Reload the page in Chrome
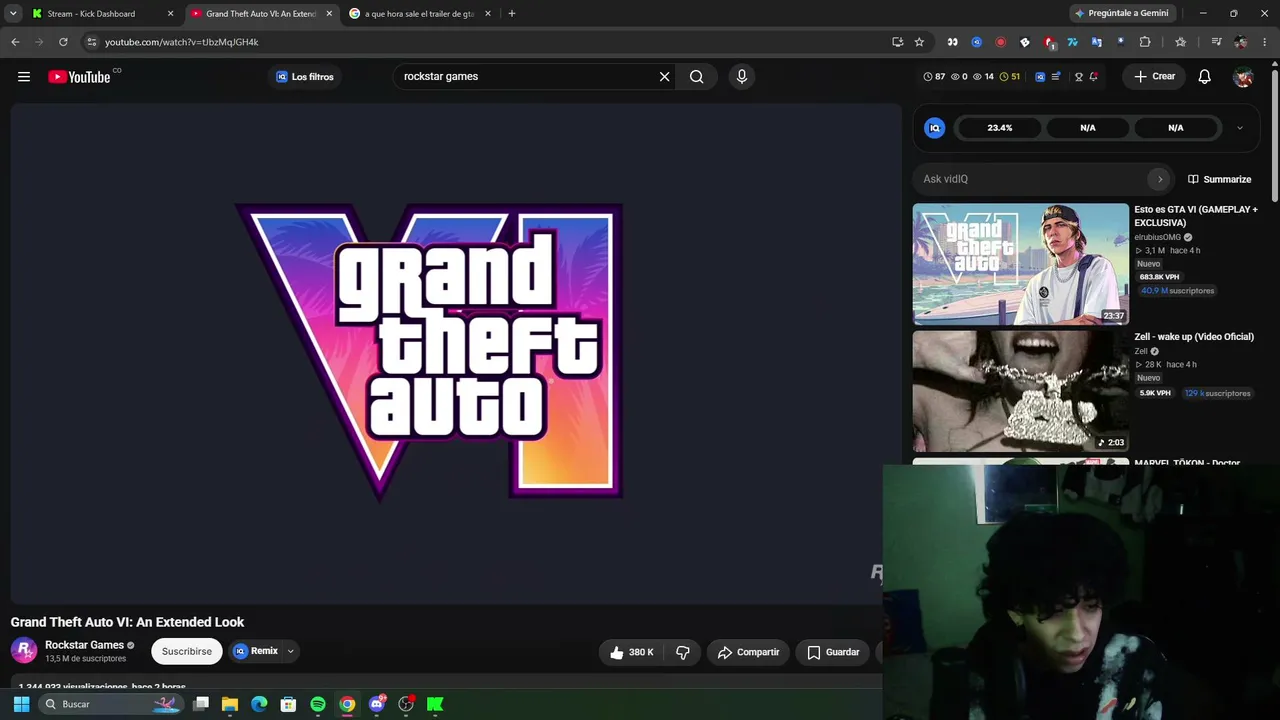This screenshot has width=1280, height=720. [63, 42]
